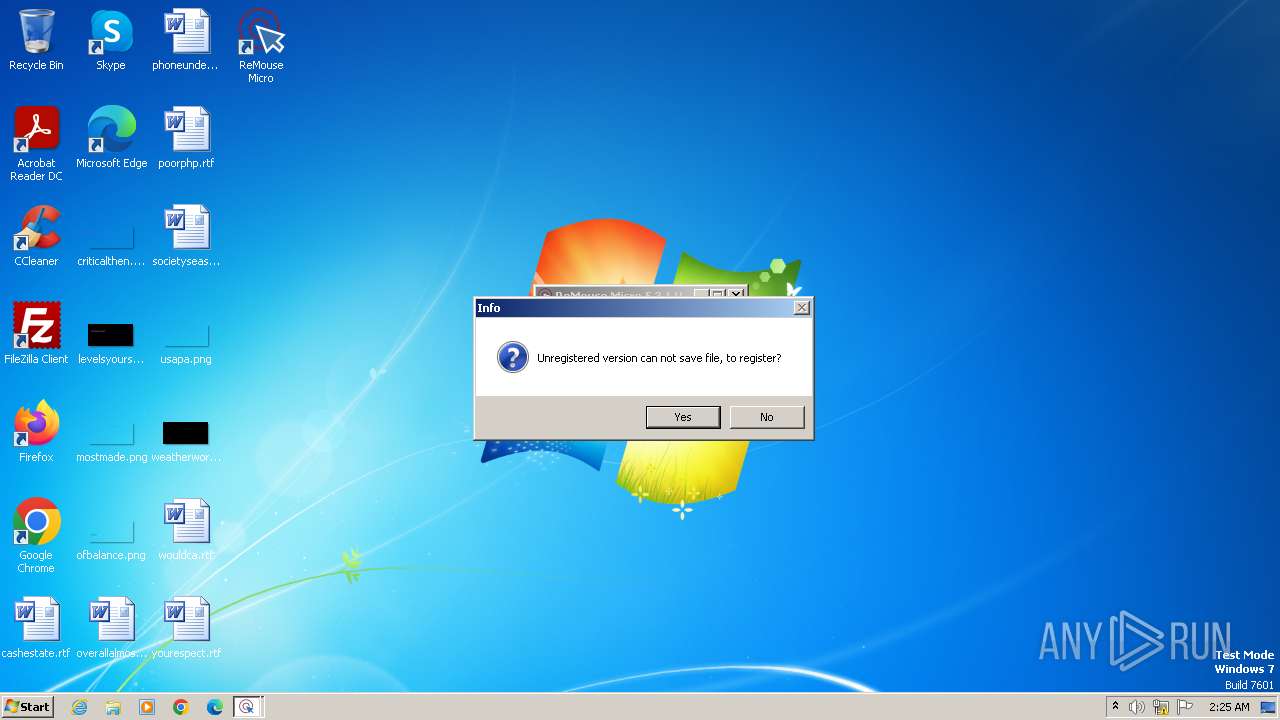Click No in the Info dialog
Viewport: 1280px width, 720px height.
tap(766, 417)
